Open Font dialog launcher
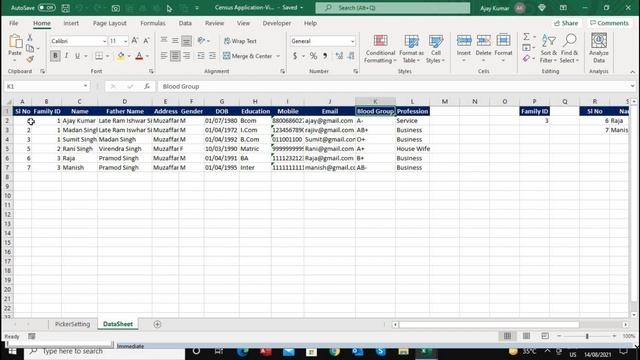 coord(151,71)
